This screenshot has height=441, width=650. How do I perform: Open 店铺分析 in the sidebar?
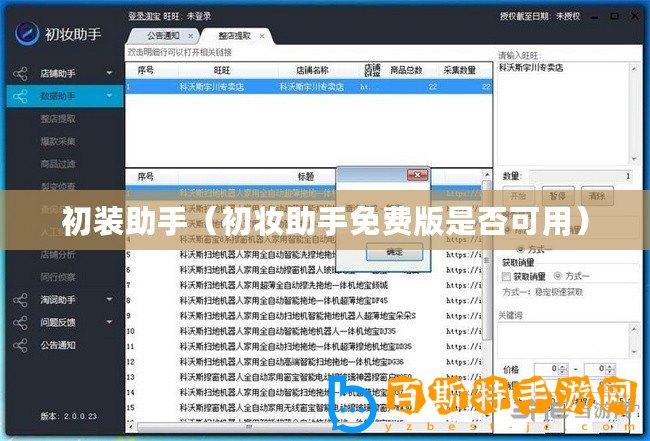point(58,254)
